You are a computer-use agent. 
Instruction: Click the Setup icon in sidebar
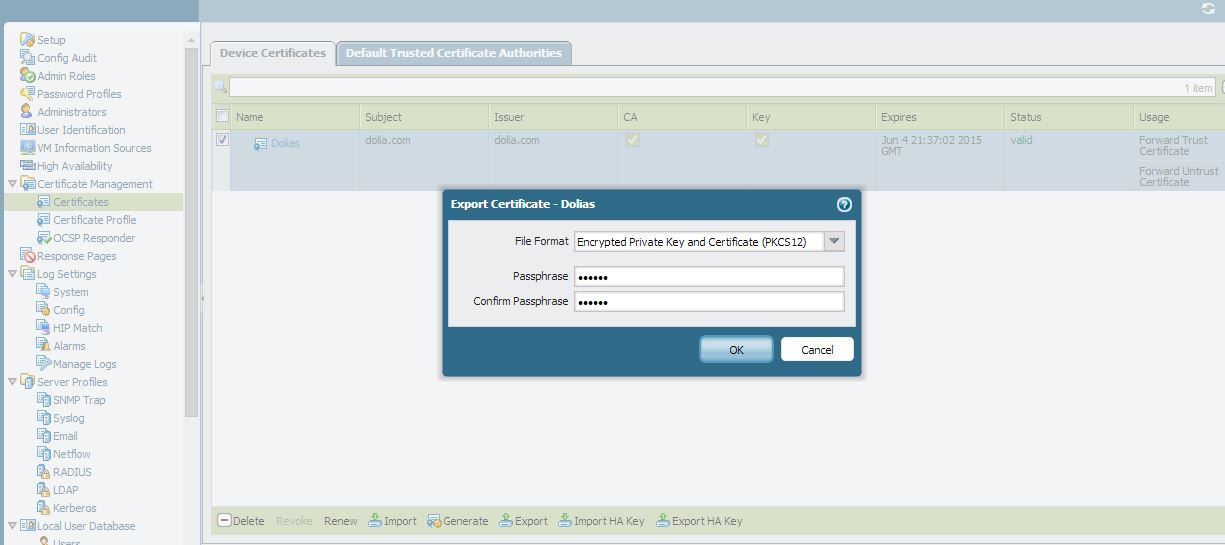click(27, 40)
